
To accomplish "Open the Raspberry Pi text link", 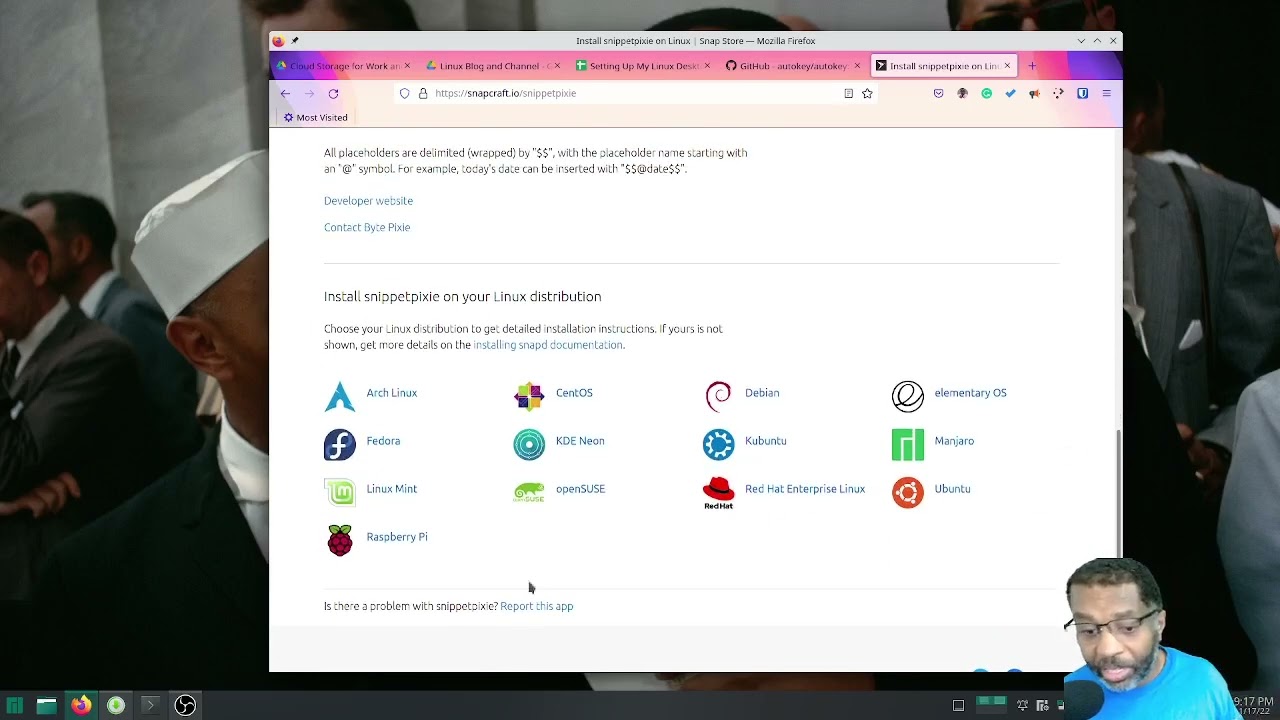I will coord(397,537).
